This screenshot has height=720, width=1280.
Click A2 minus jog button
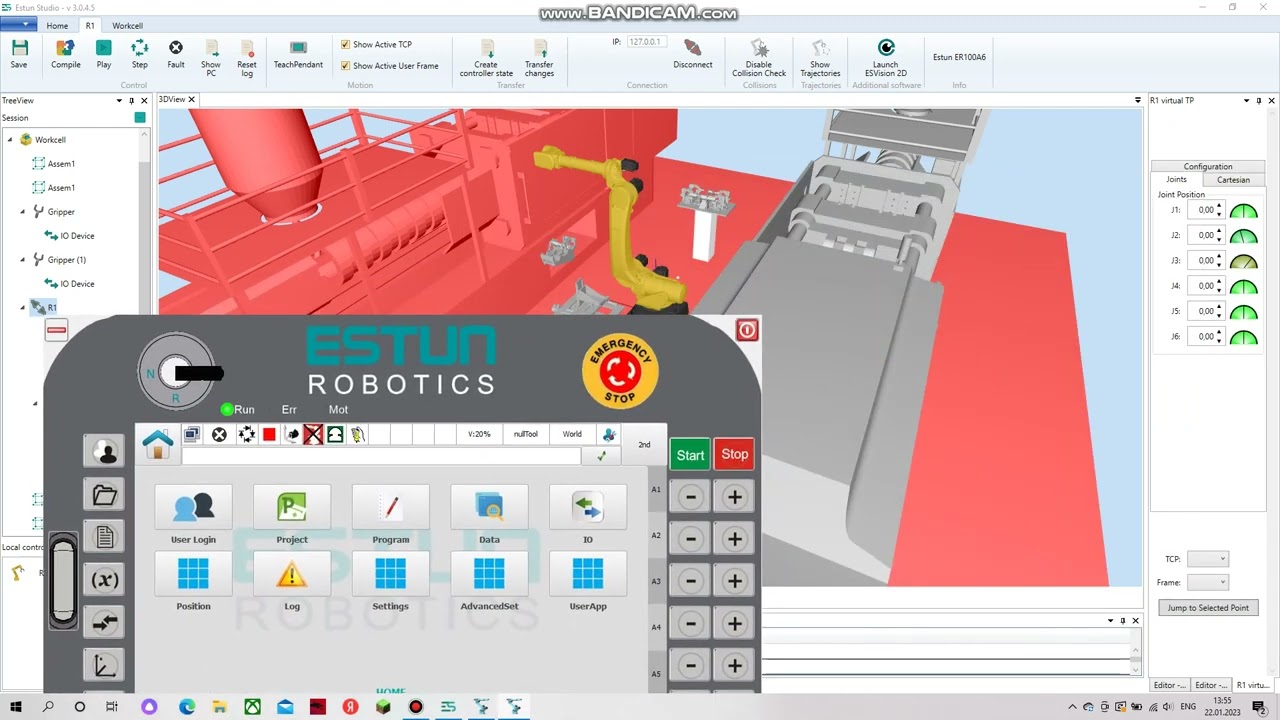tap(690, 539)
